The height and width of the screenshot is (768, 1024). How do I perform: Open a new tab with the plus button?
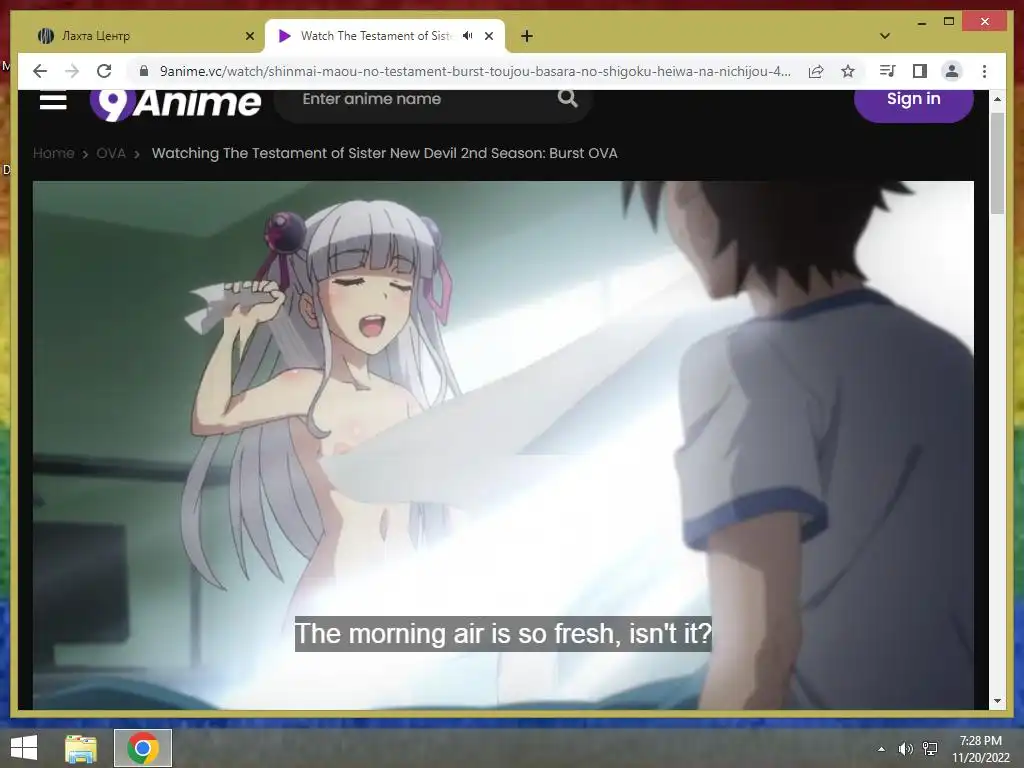(x=527, y=36)
